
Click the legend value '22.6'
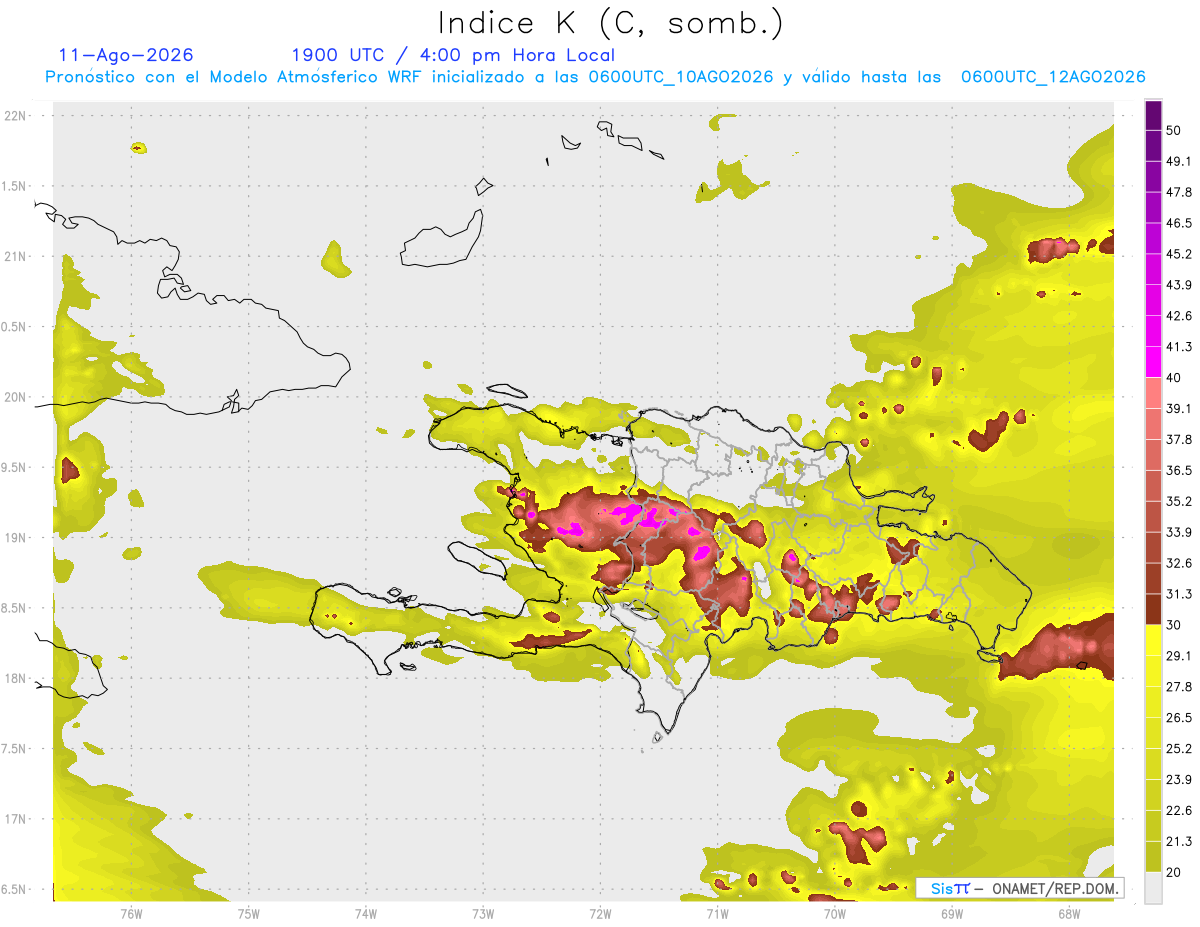(x=1179, y=810)
